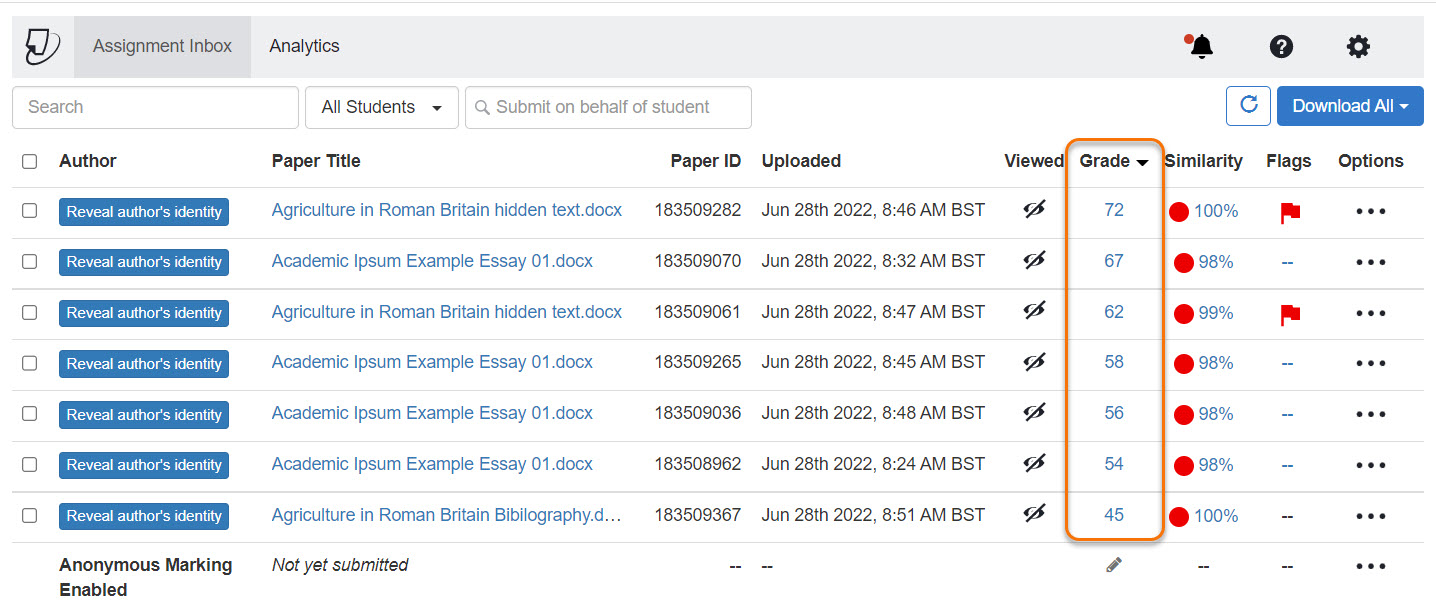Open the Download All dropdown
The image size is (1436, 613).
coord(1349,106)
